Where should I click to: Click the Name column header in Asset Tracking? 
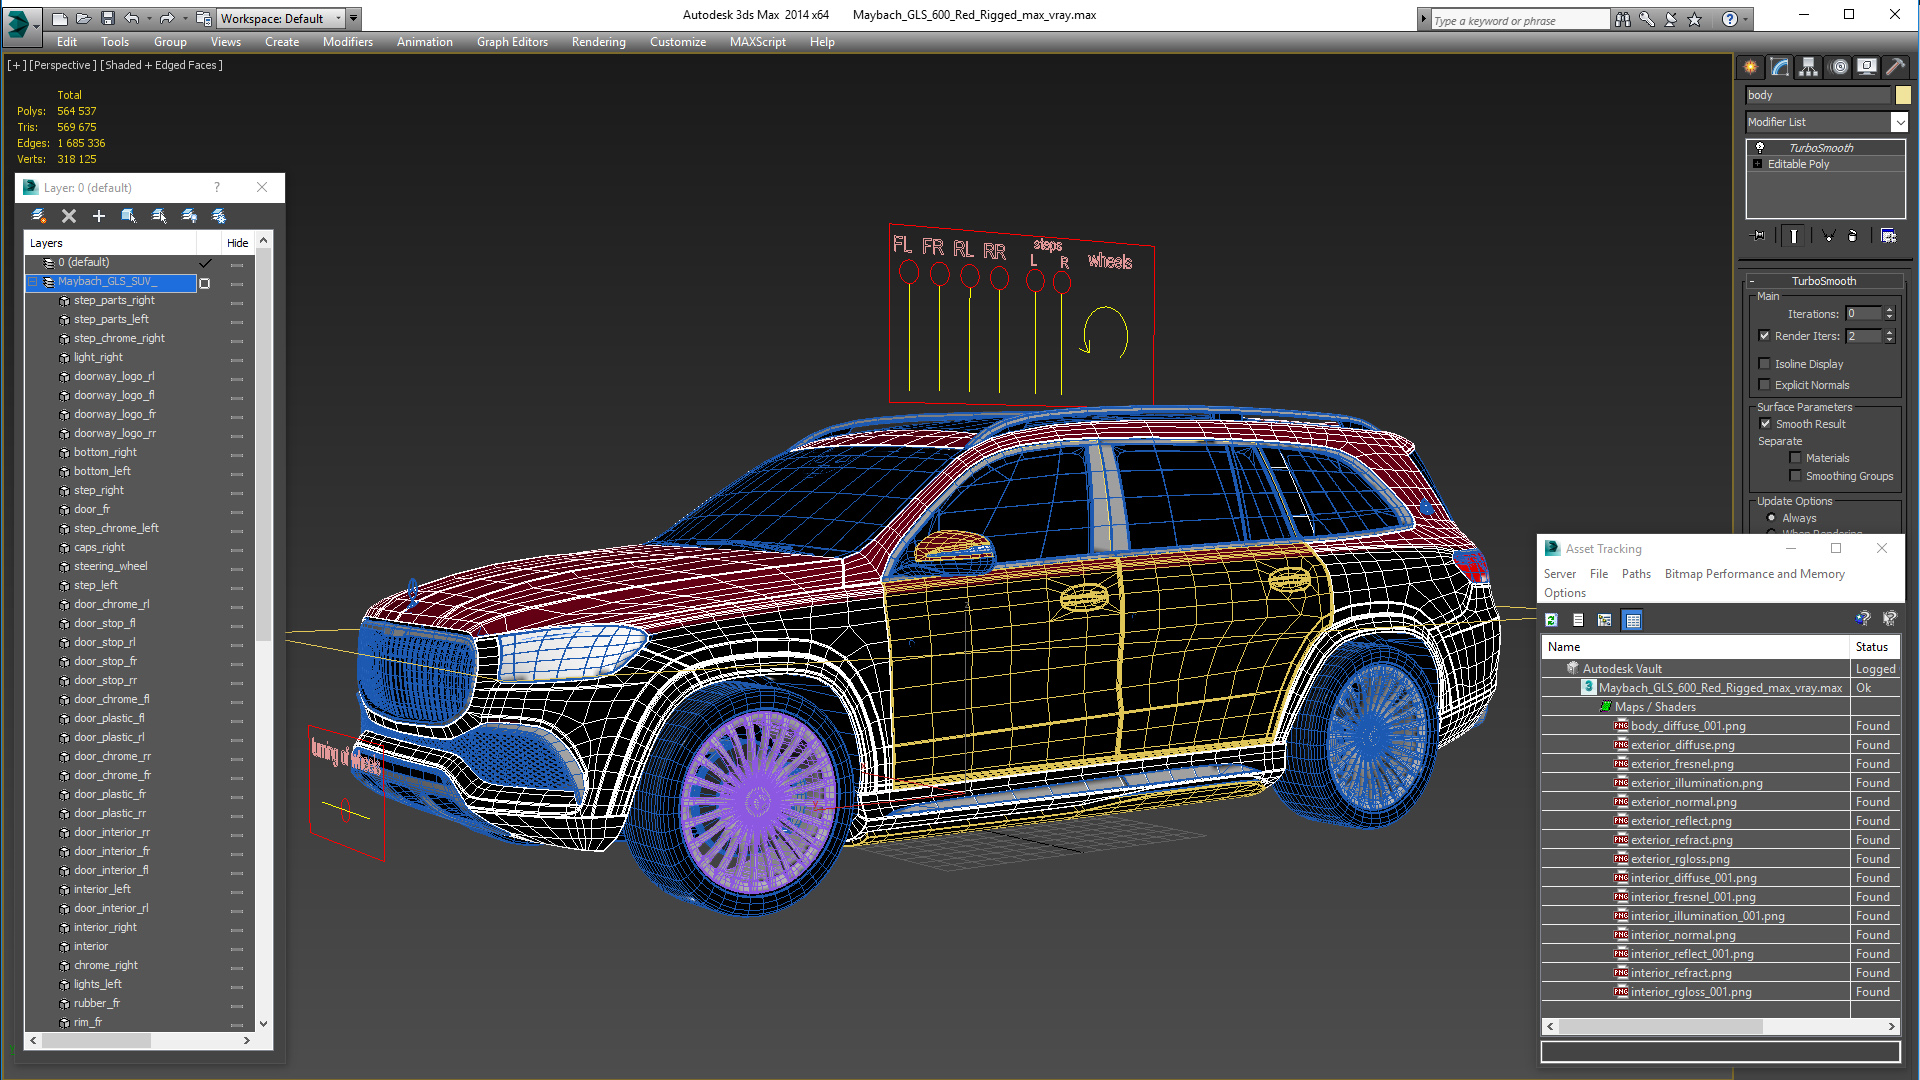[1696, 647]
